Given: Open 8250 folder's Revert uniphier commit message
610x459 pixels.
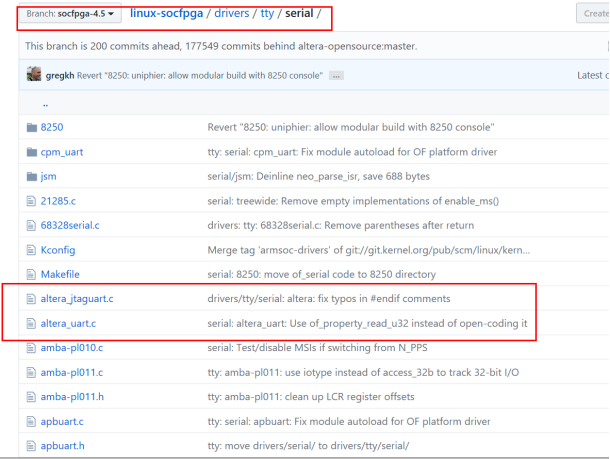Looking at the screenshot, I should pyautogui.click(x=351, y=127).
